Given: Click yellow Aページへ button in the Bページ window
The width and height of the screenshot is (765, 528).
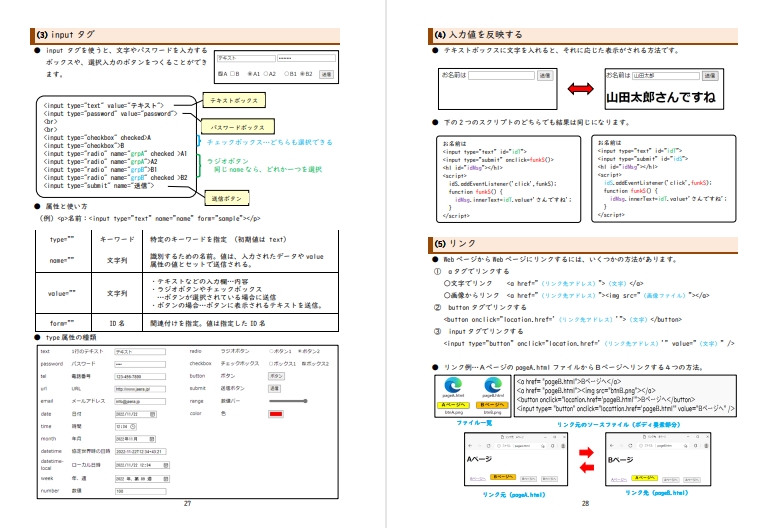Looking at the screenshot, I should (644, 478).
